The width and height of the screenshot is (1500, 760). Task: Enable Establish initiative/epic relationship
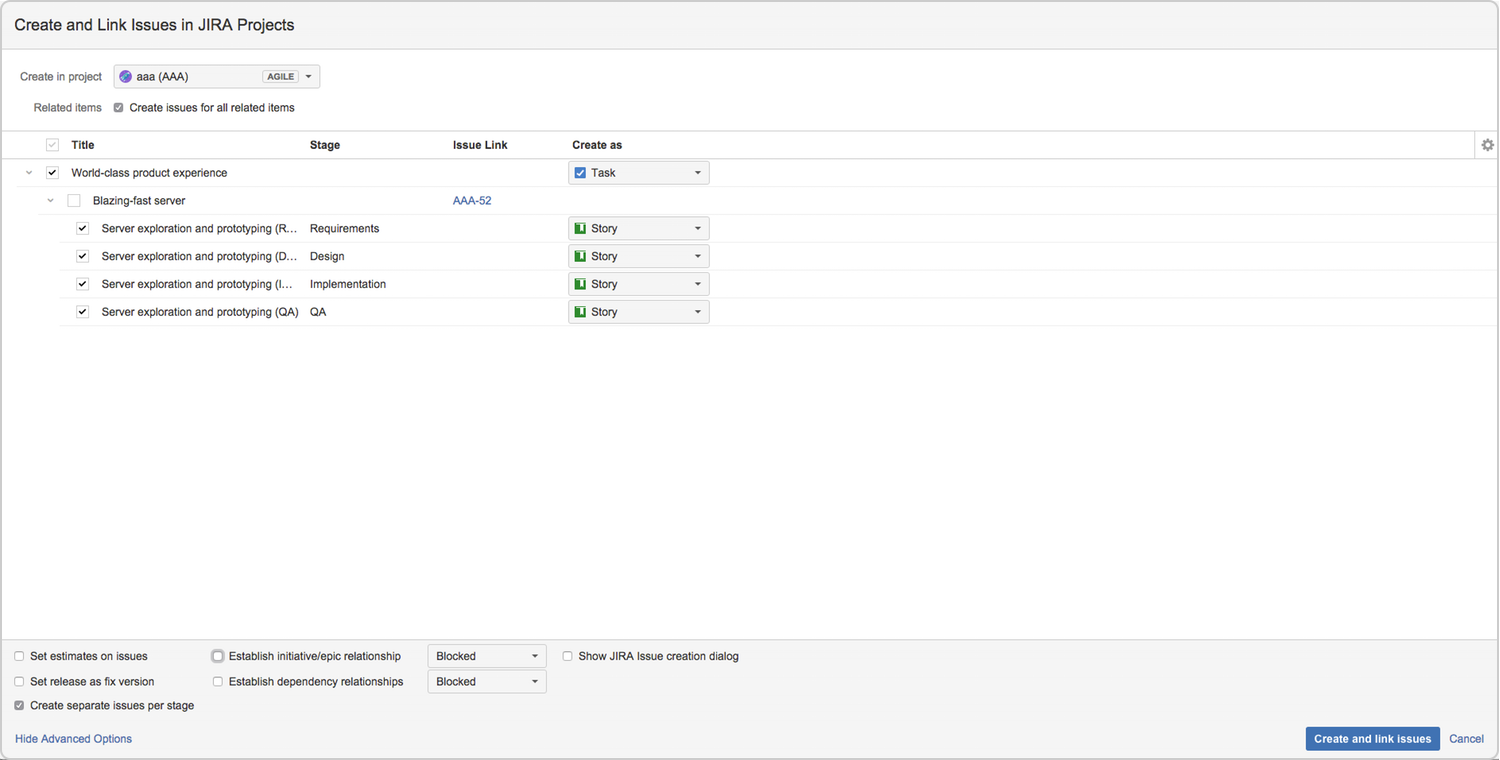coord(218,657)
